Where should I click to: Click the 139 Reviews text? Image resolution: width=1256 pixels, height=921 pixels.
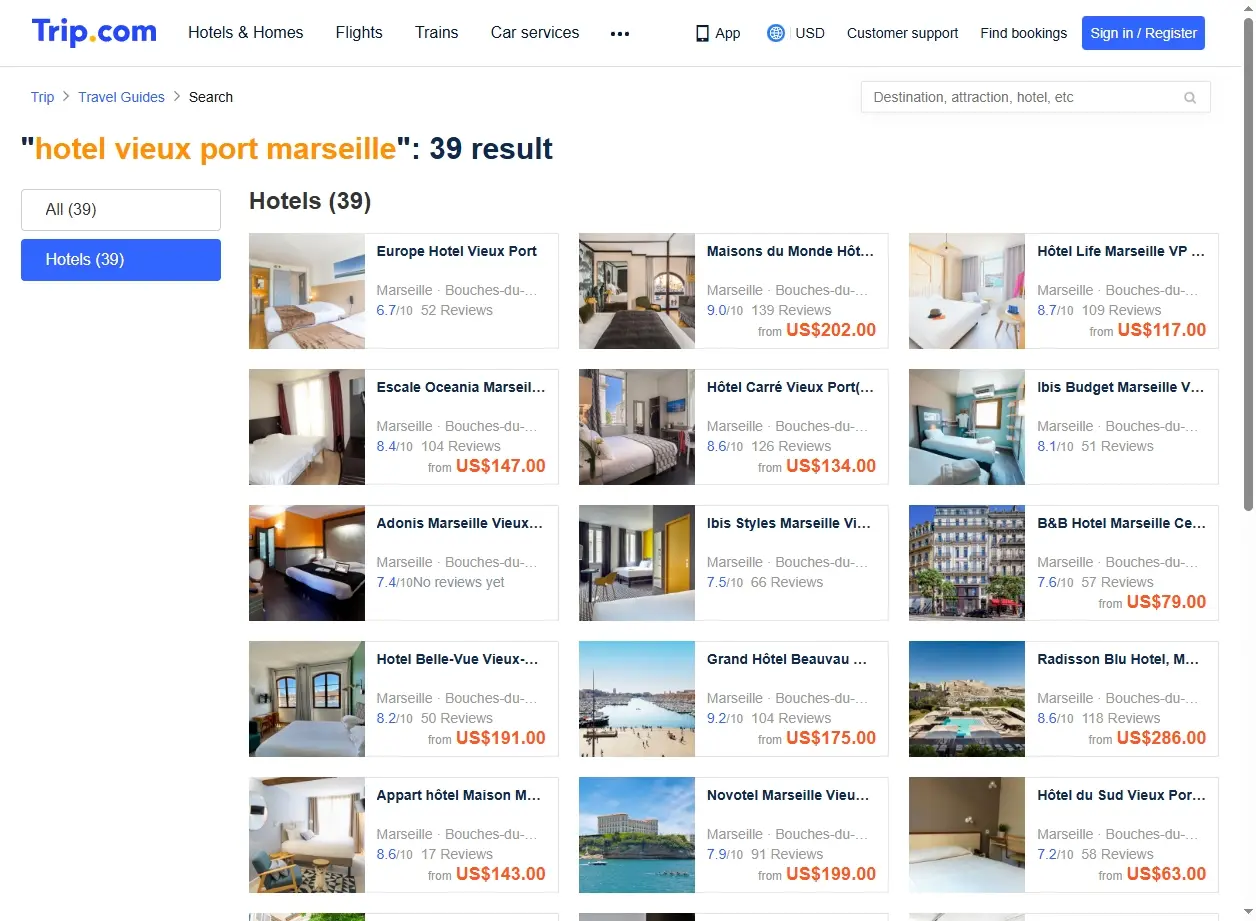pos(791,311)
